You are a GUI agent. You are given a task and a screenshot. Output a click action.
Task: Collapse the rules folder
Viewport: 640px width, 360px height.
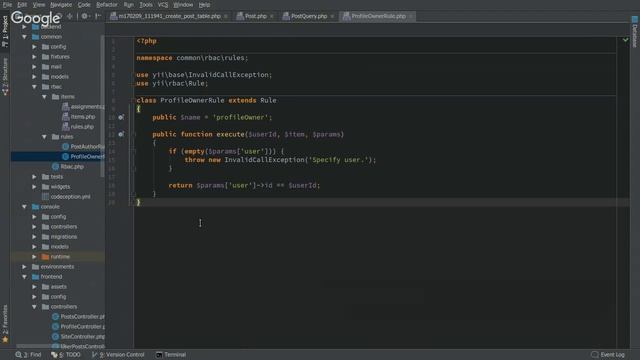point(44,137)
